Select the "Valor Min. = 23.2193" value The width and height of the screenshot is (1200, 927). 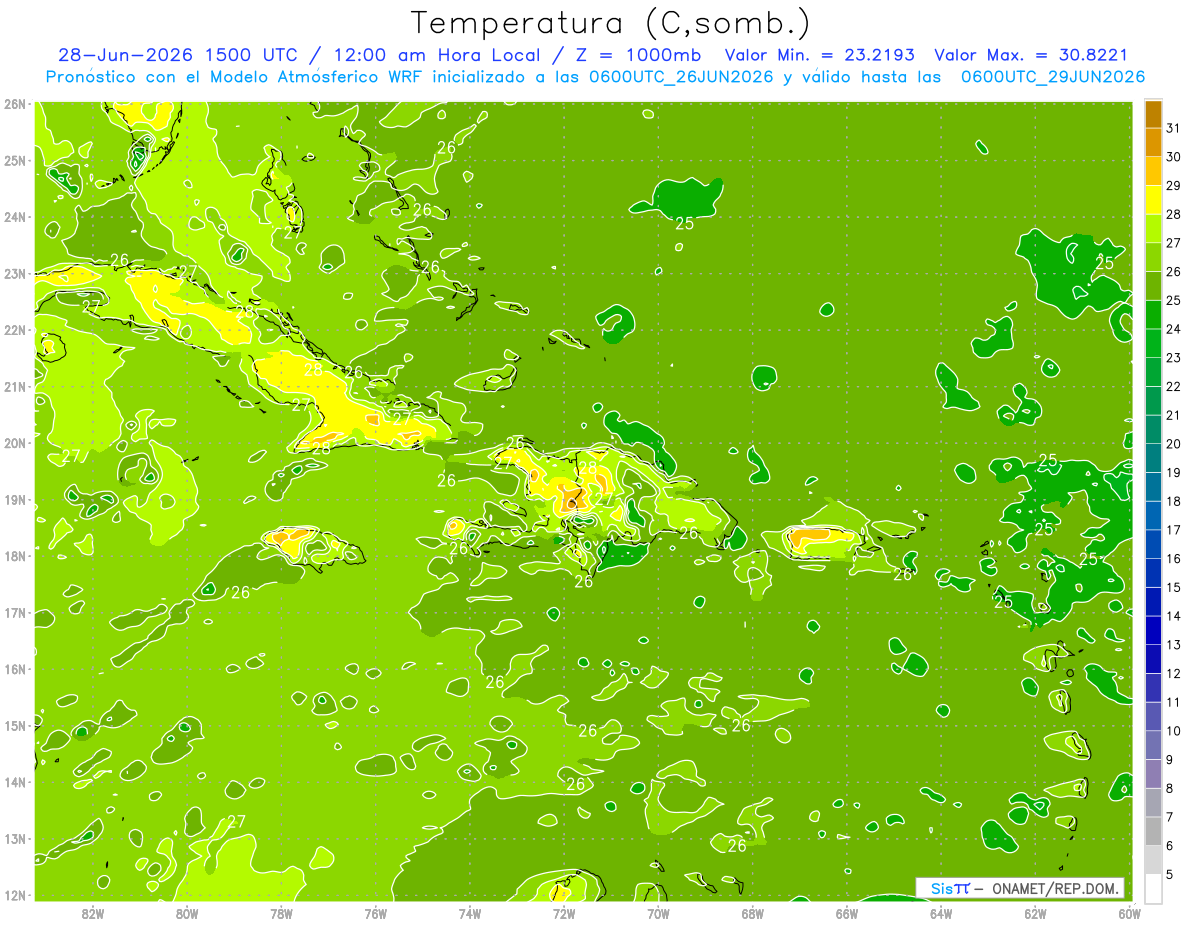point(820,55)
